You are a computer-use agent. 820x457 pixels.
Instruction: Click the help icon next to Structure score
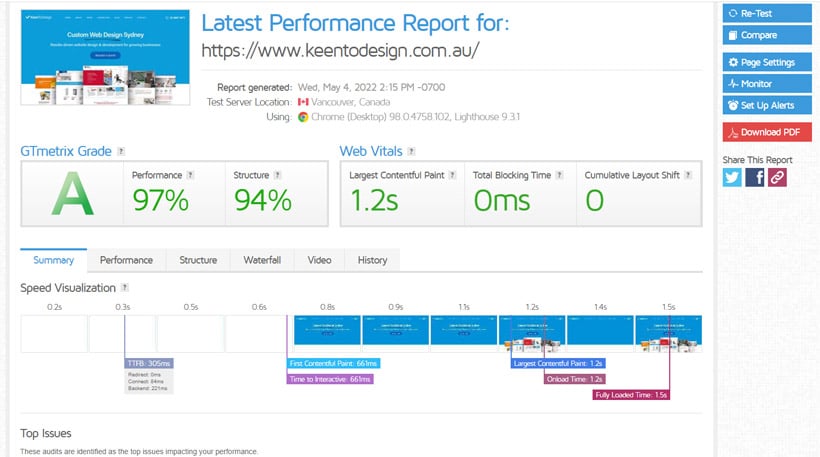click(278, 175)
